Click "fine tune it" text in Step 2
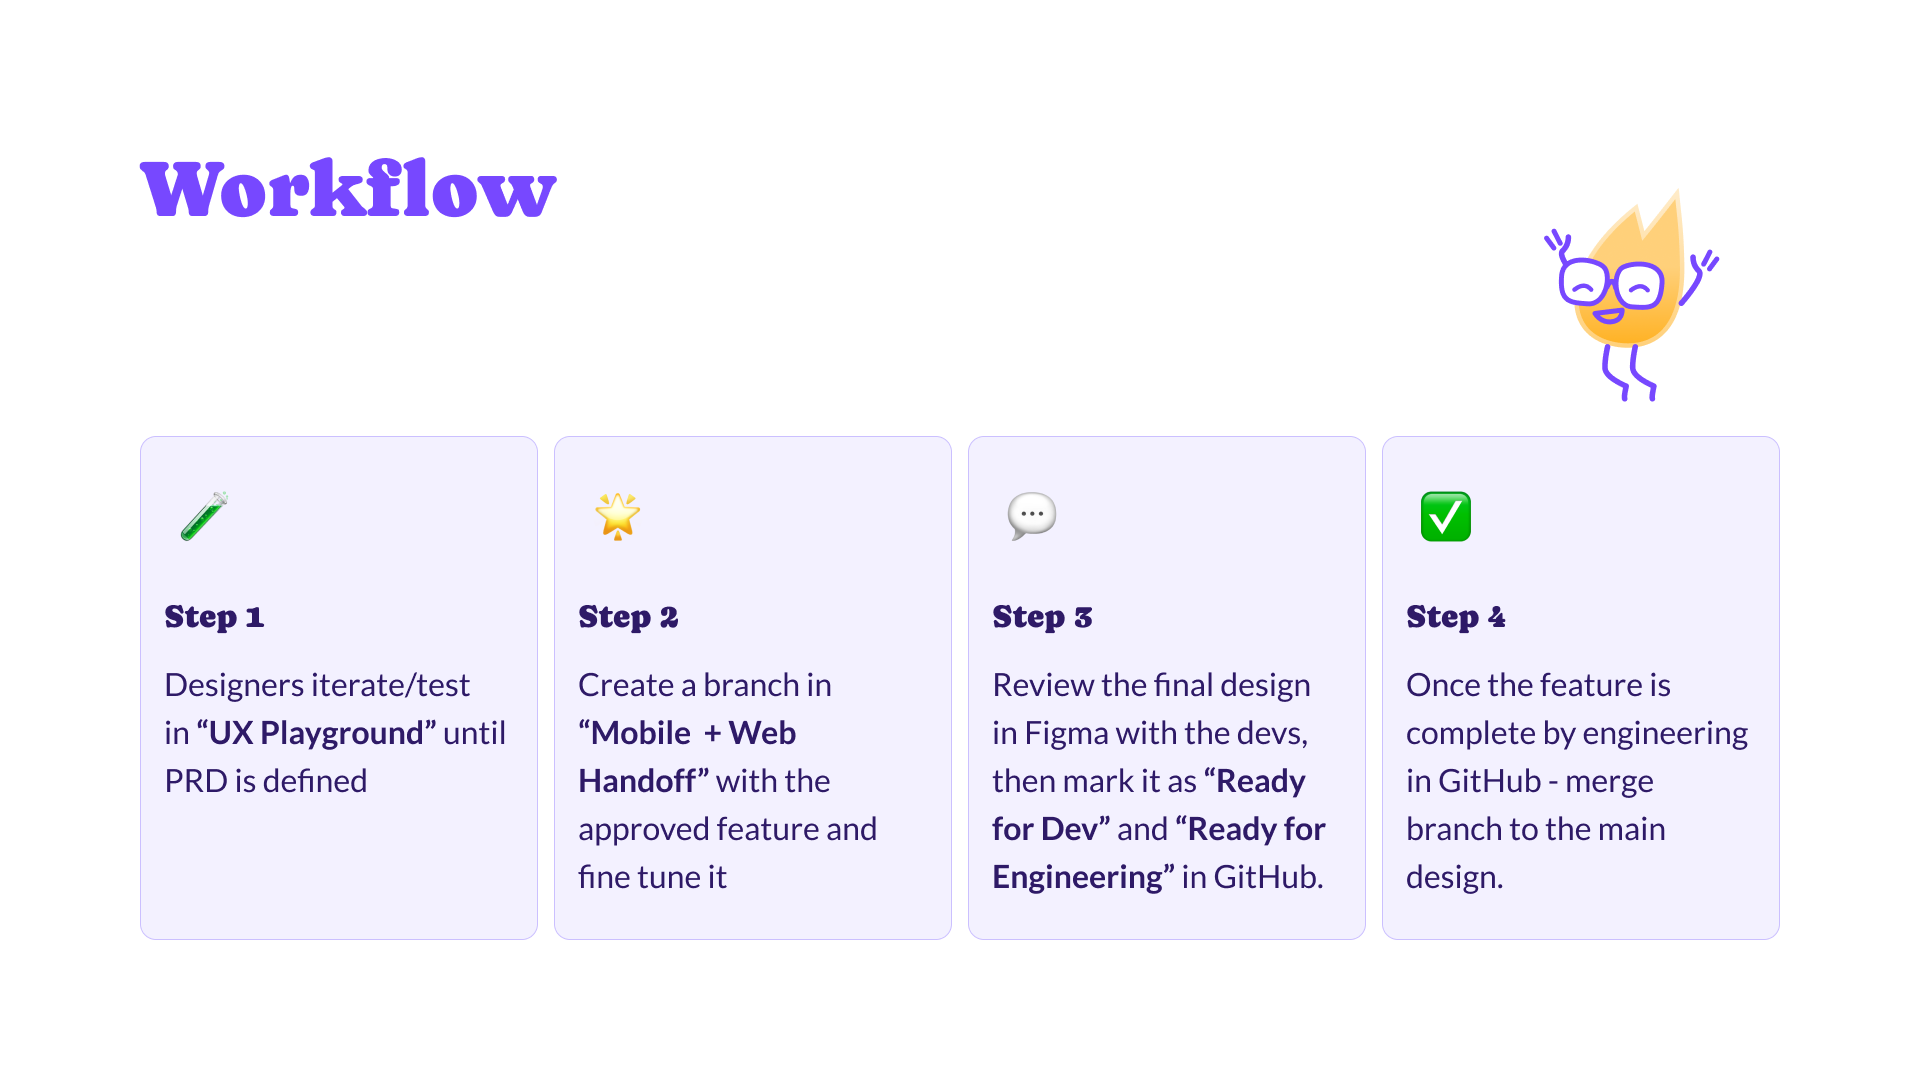Viewport: 1920px width, 1080px height. [652, 877]
